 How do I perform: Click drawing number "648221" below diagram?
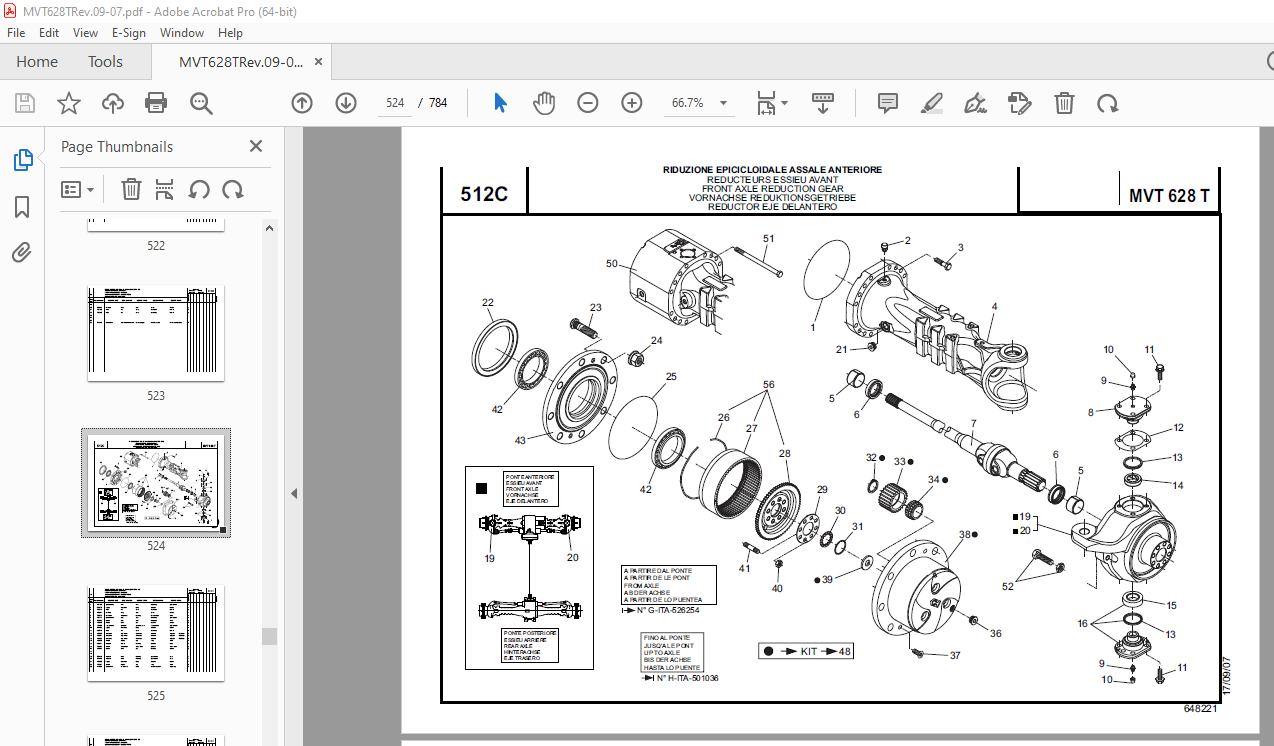pos(1200,708)
